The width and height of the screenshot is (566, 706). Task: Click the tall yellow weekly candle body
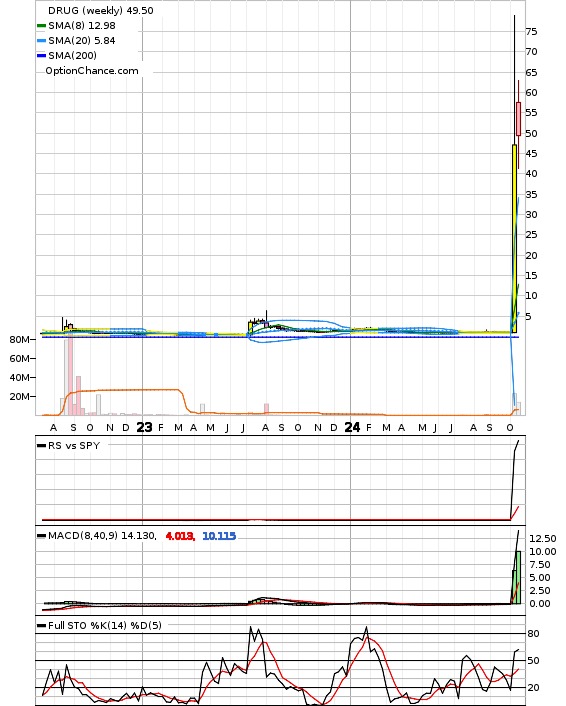point(514,239)
